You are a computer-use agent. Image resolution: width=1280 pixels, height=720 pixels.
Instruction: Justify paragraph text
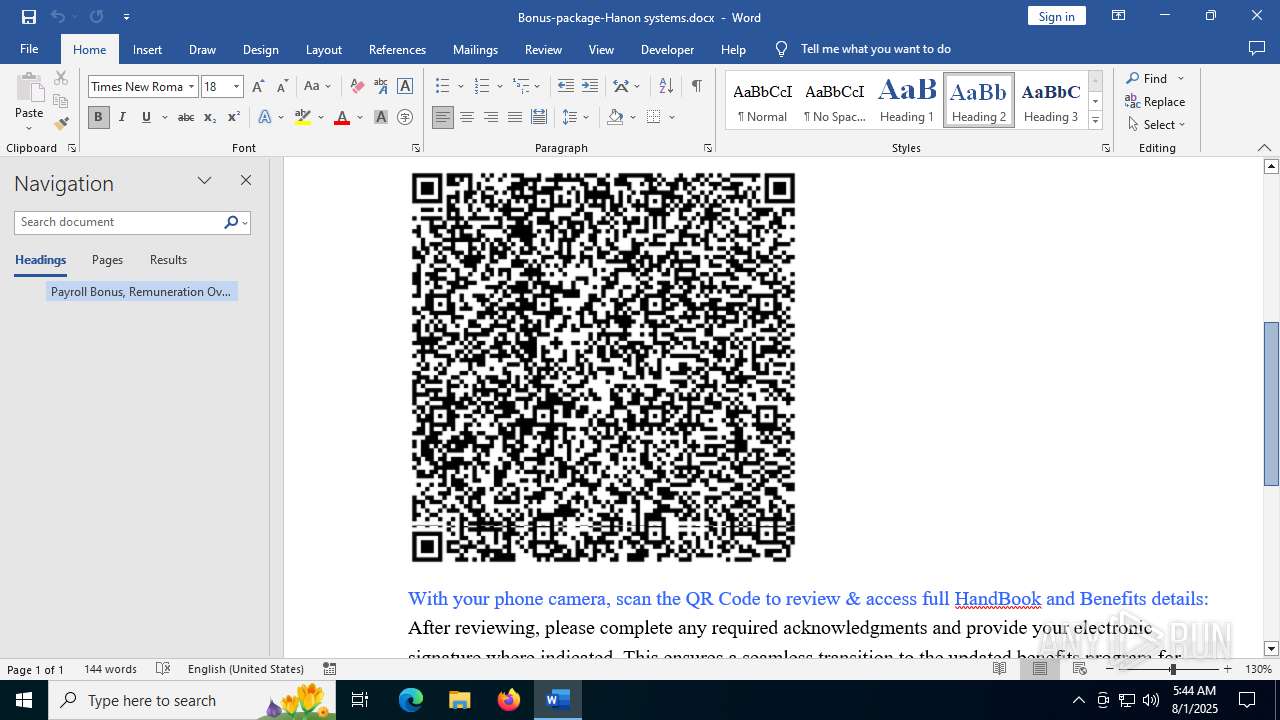(x=514, y=117)
